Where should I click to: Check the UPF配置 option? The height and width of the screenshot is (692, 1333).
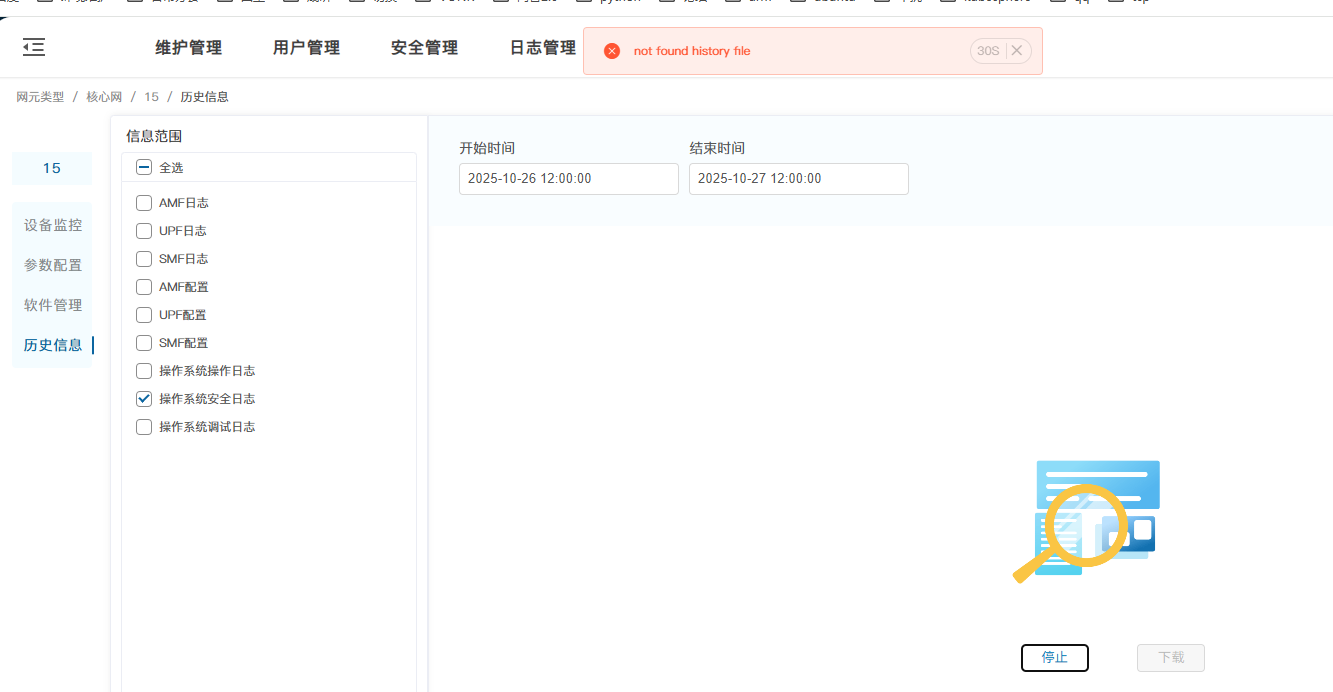click(144, 315)
